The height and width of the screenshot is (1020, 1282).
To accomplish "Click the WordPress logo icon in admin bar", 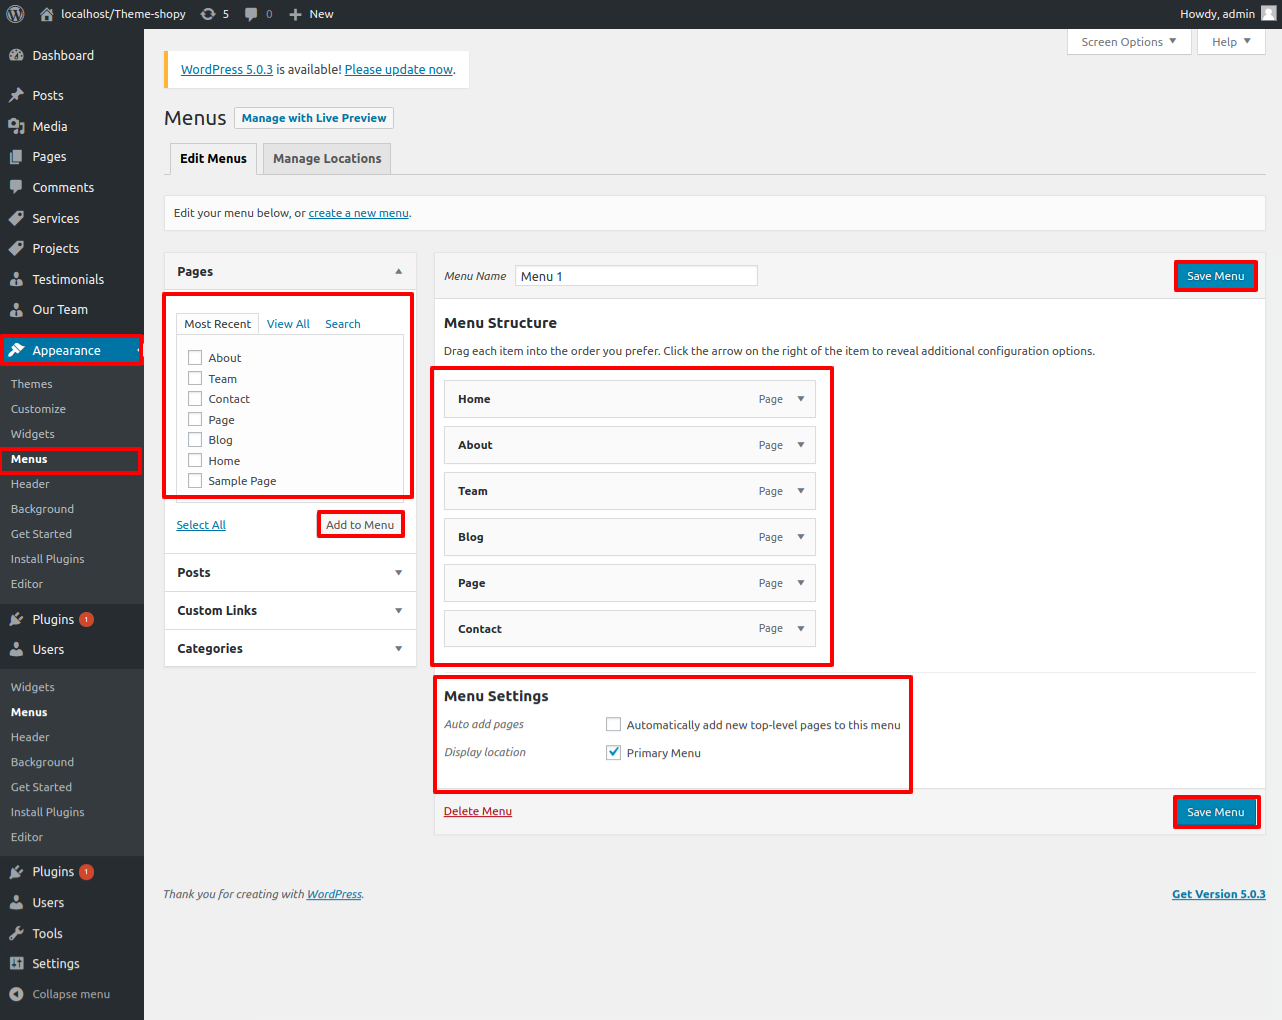I will click(x=16, y=14).
